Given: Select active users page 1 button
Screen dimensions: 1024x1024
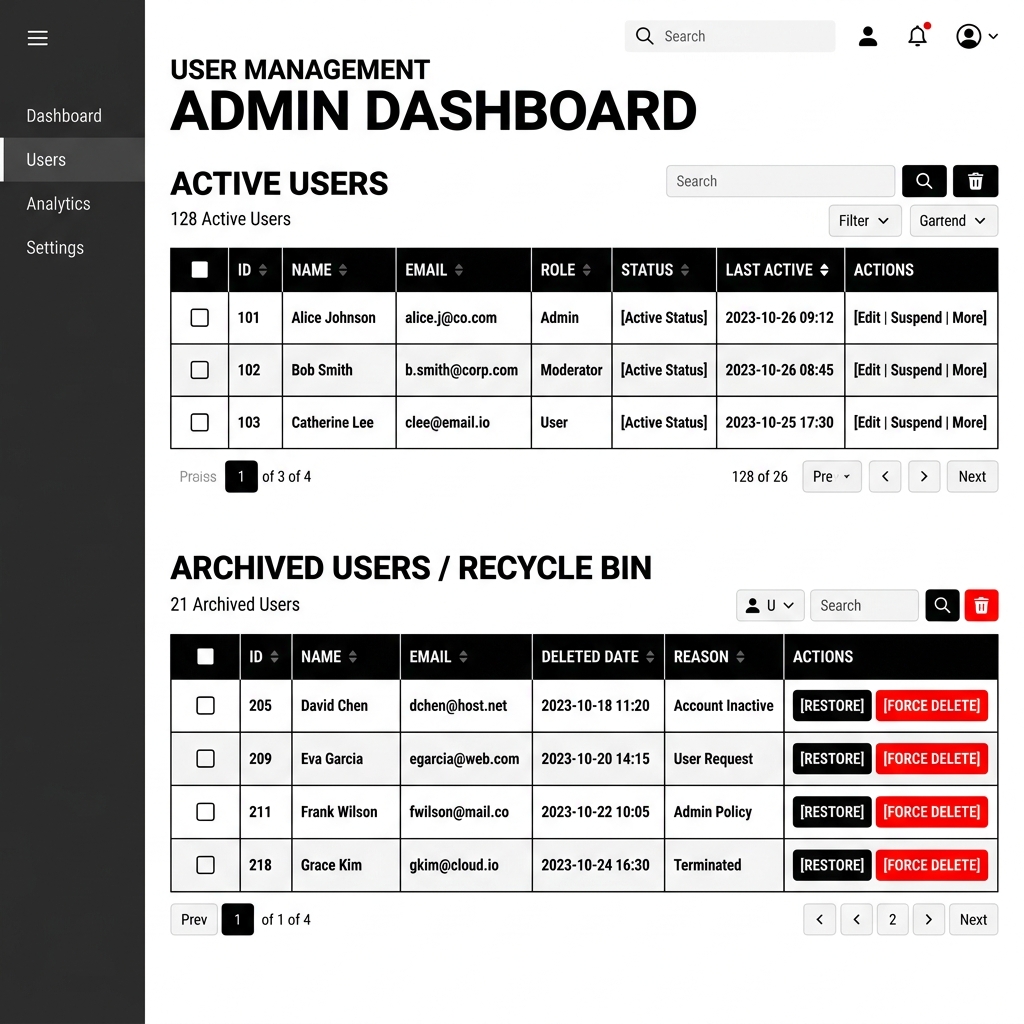Looking at the screenshot, I should coord(241,476).
